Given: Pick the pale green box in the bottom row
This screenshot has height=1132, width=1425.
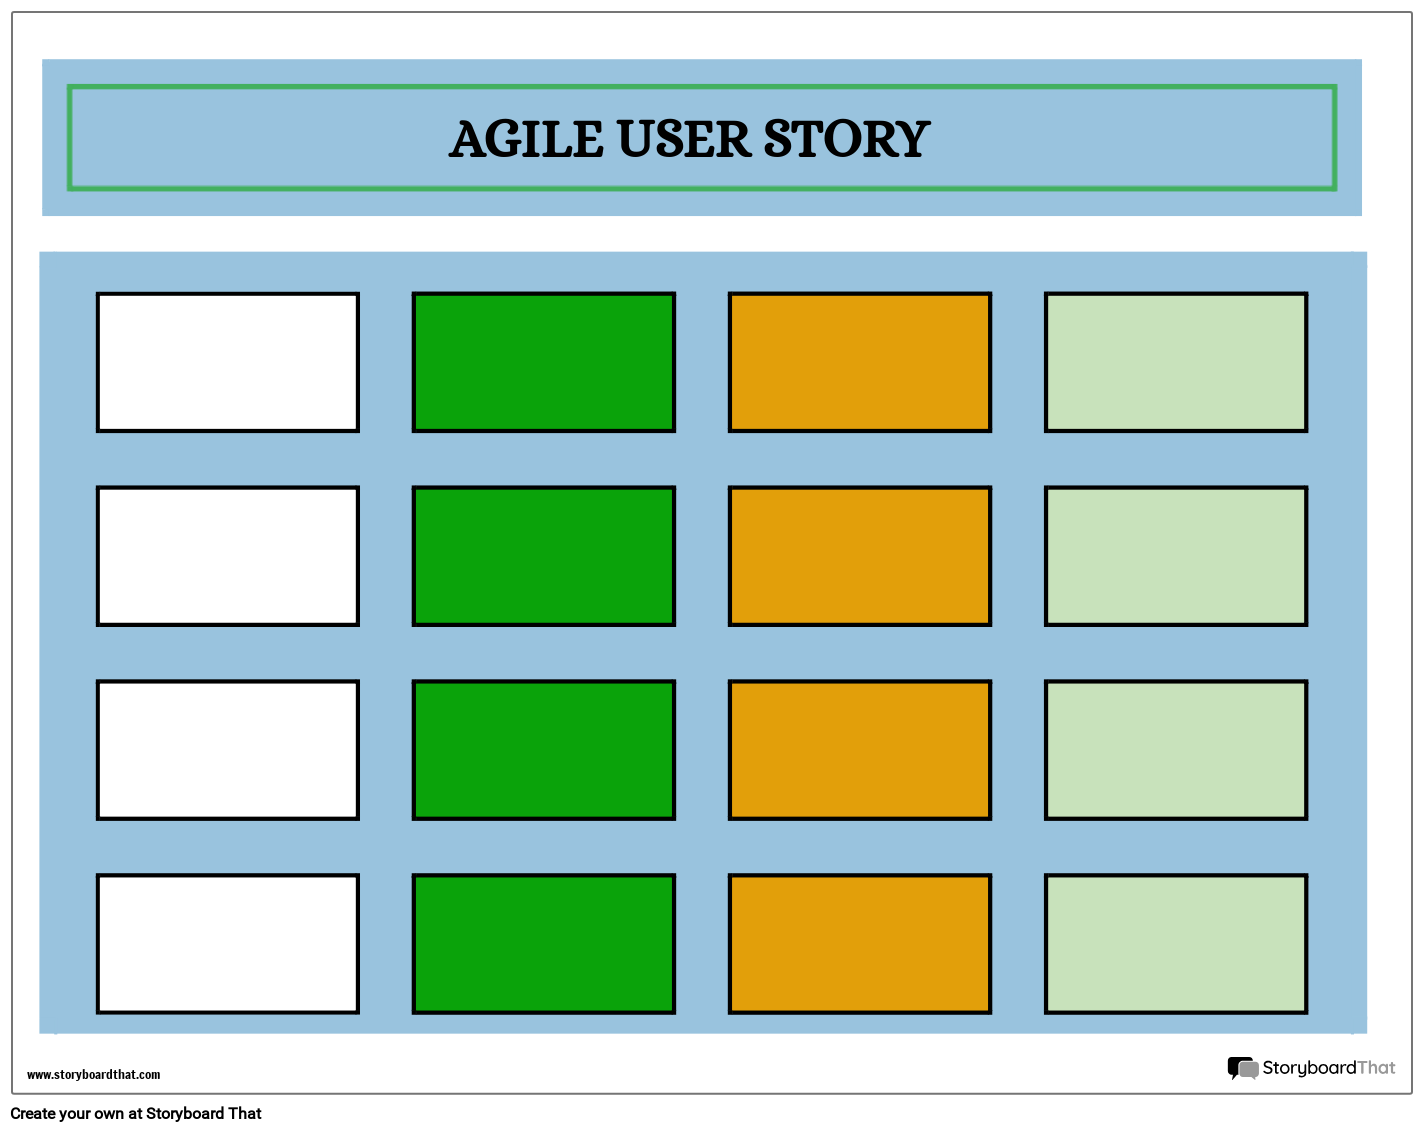Looking at the screenshot, I should (1176, 944).
